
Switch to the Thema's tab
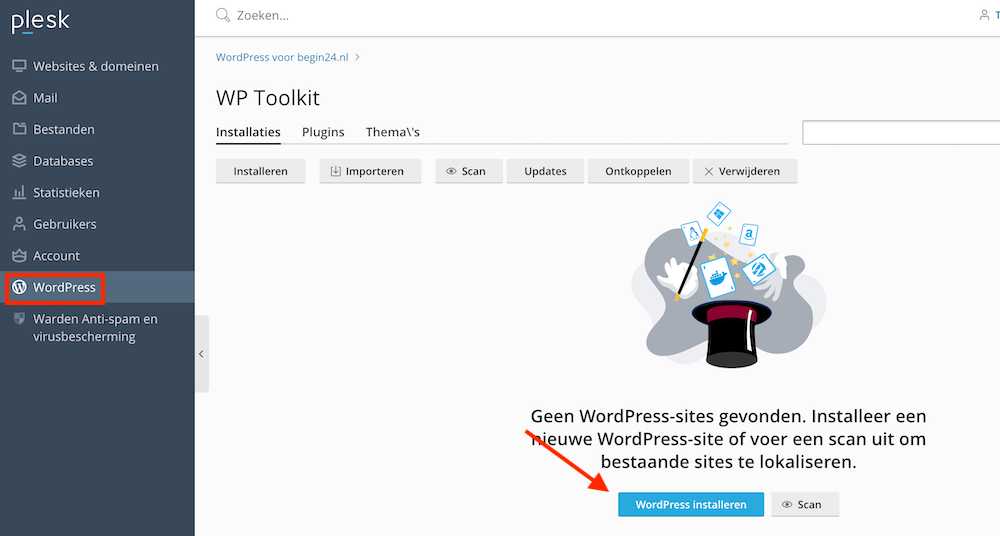coord(392,132)
